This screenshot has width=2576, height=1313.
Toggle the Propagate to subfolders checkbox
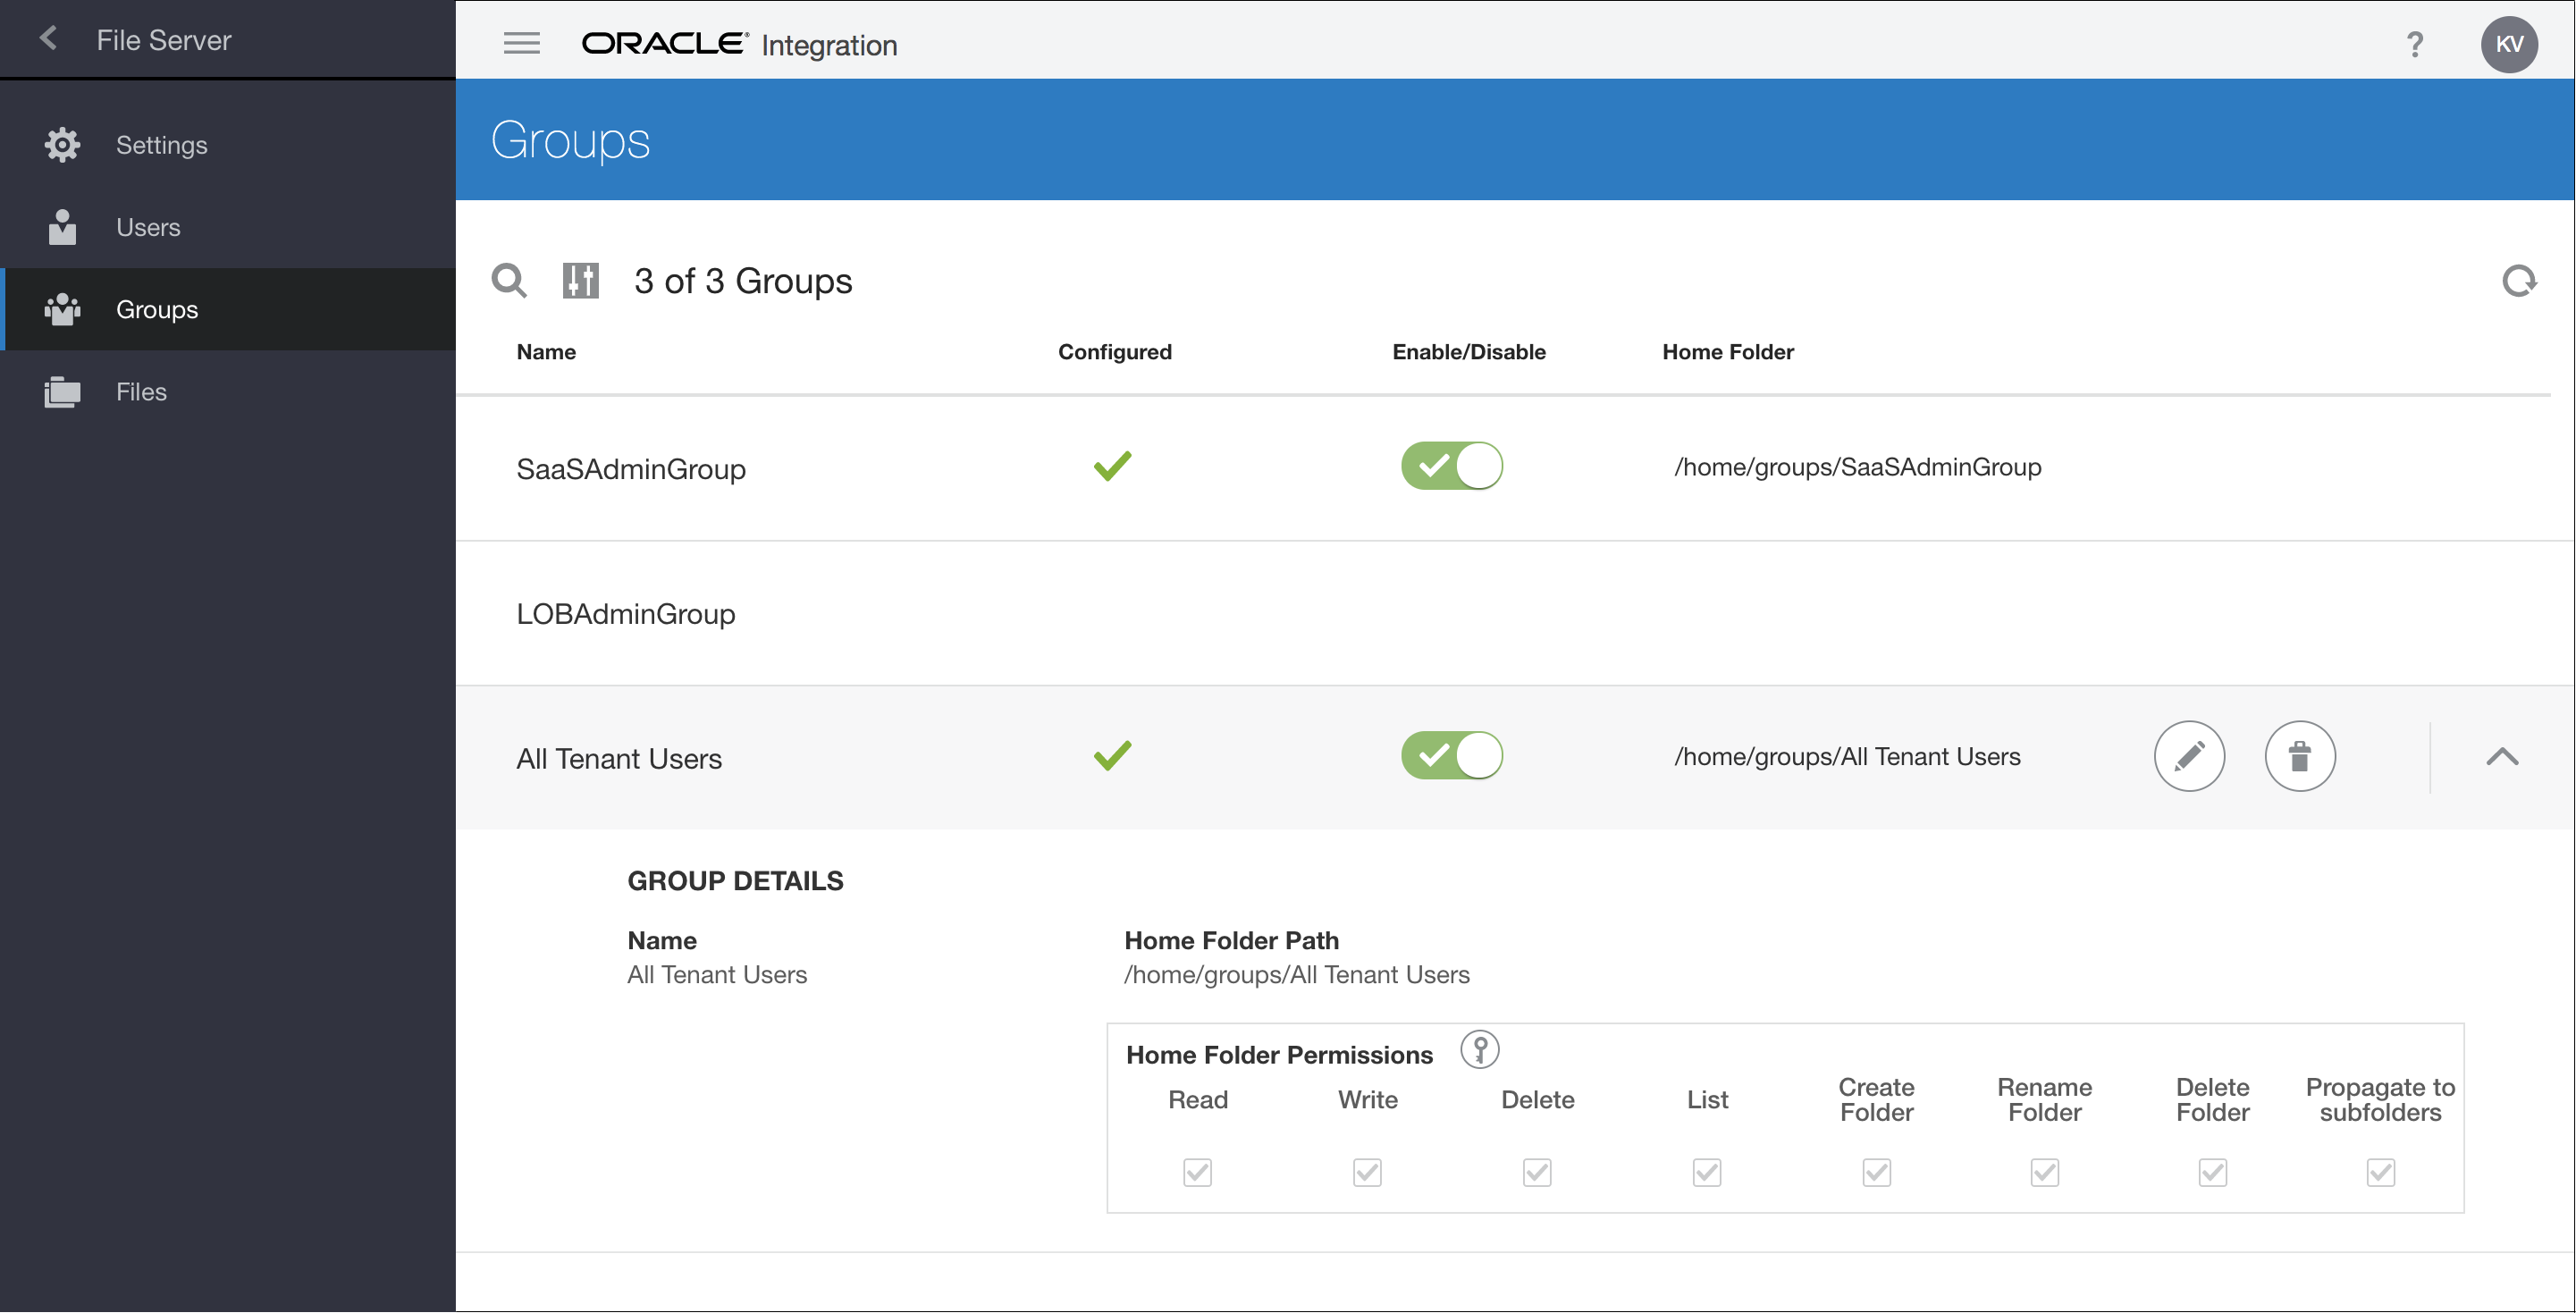point(2380,1172)
